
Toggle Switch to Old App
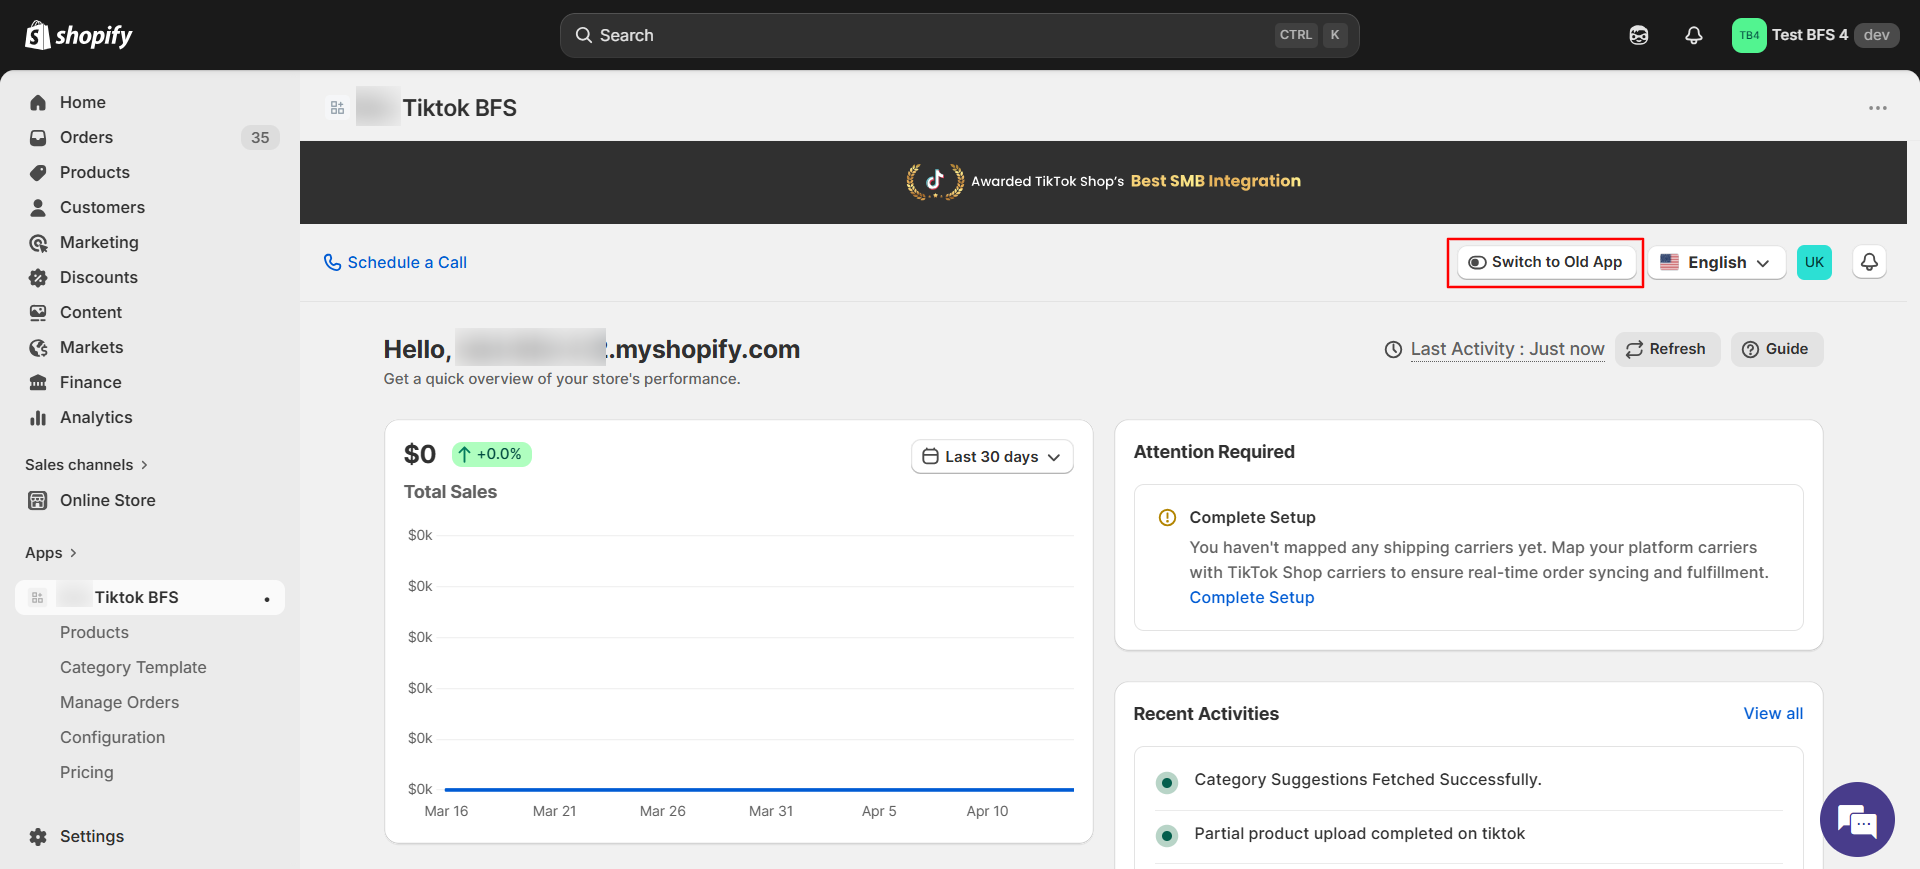coord(1545,262)
